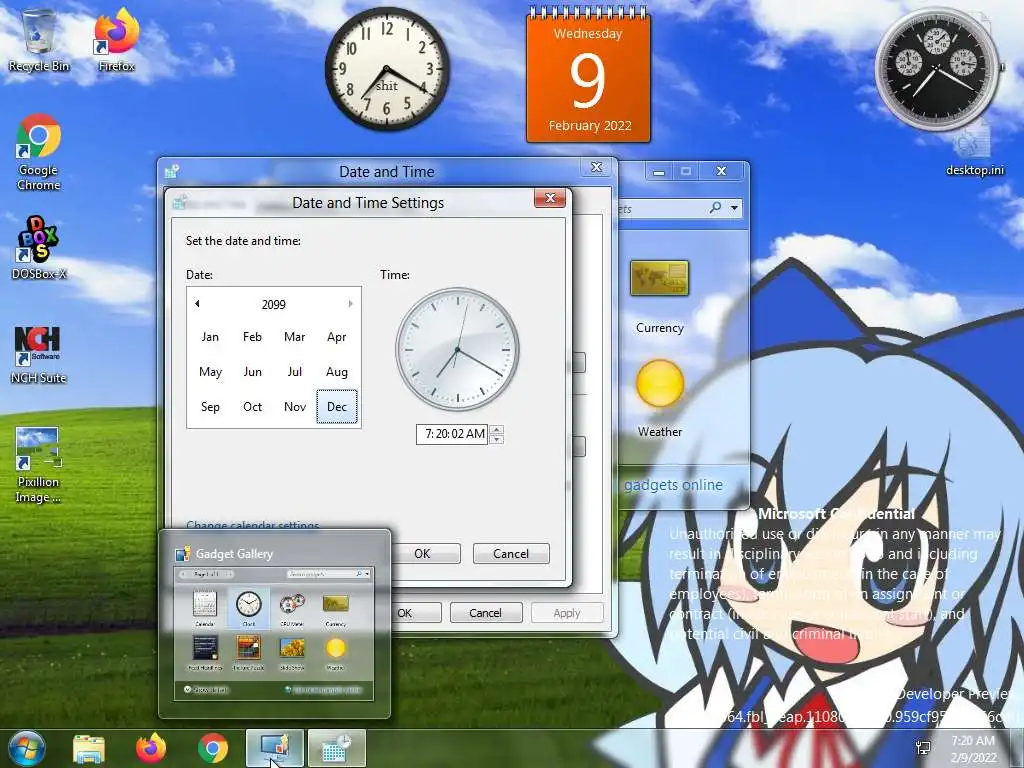Click Cancel in Date and Time Settings
This screenshot has height=768, width=1024.
(511, 554)
